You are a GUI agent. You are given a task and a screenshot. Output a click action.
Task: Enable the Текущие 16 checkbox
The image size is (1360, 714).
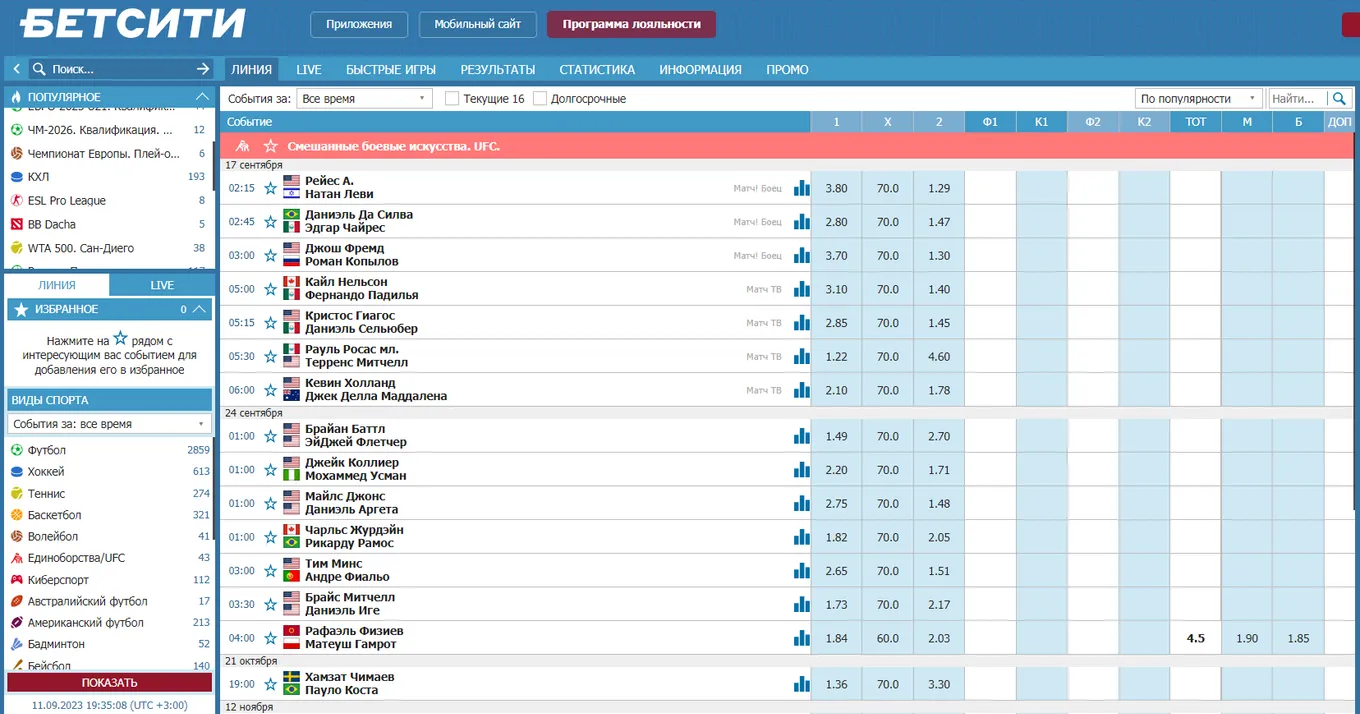click(452, 98)
